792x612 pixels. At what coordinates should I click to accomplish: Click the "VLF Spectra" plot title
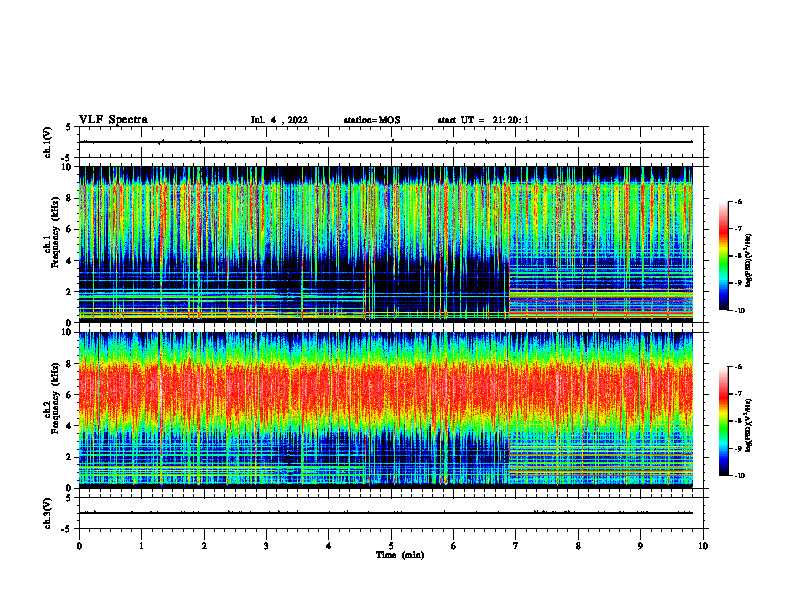(113, 120)
